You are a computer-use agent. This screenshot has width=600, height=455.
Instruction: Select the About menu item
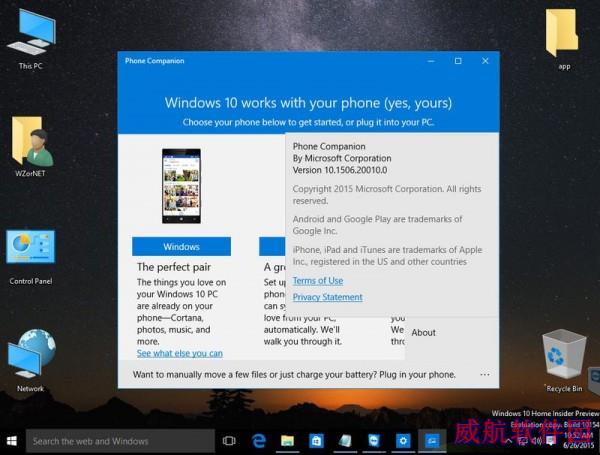(423, 333)
